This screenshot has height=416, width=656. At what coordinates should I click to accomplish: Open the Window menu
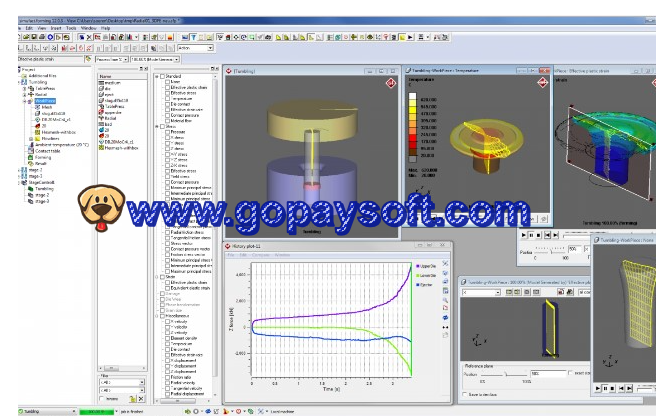point(89,28)
